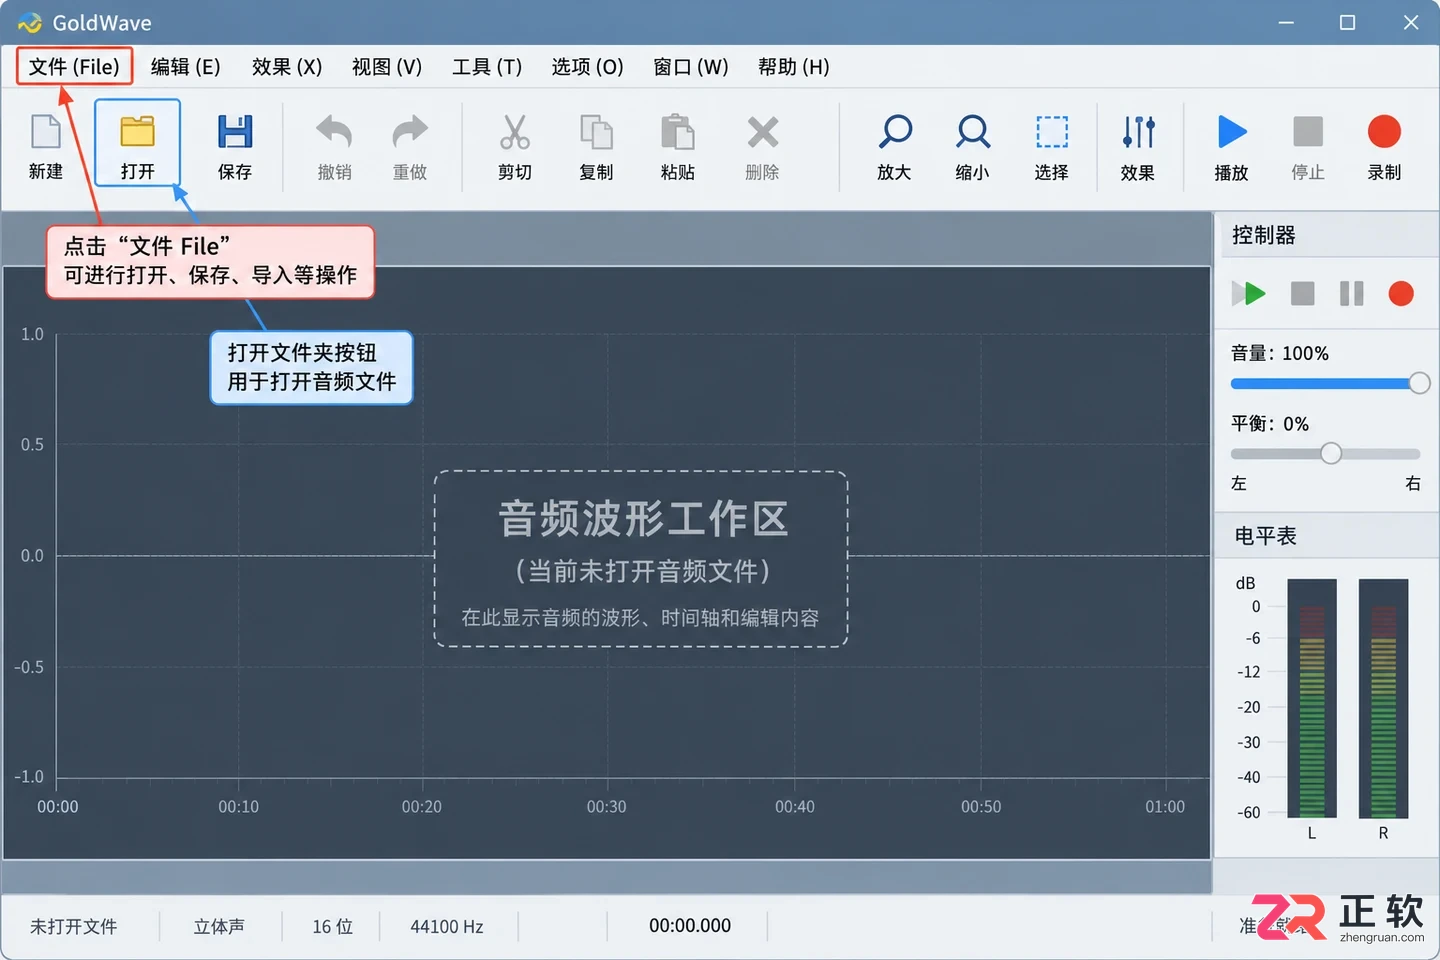This screenshot has height=960, width=1440.
Task: Open the 编辑 (E) menu
Action: (x=185, y=67)
